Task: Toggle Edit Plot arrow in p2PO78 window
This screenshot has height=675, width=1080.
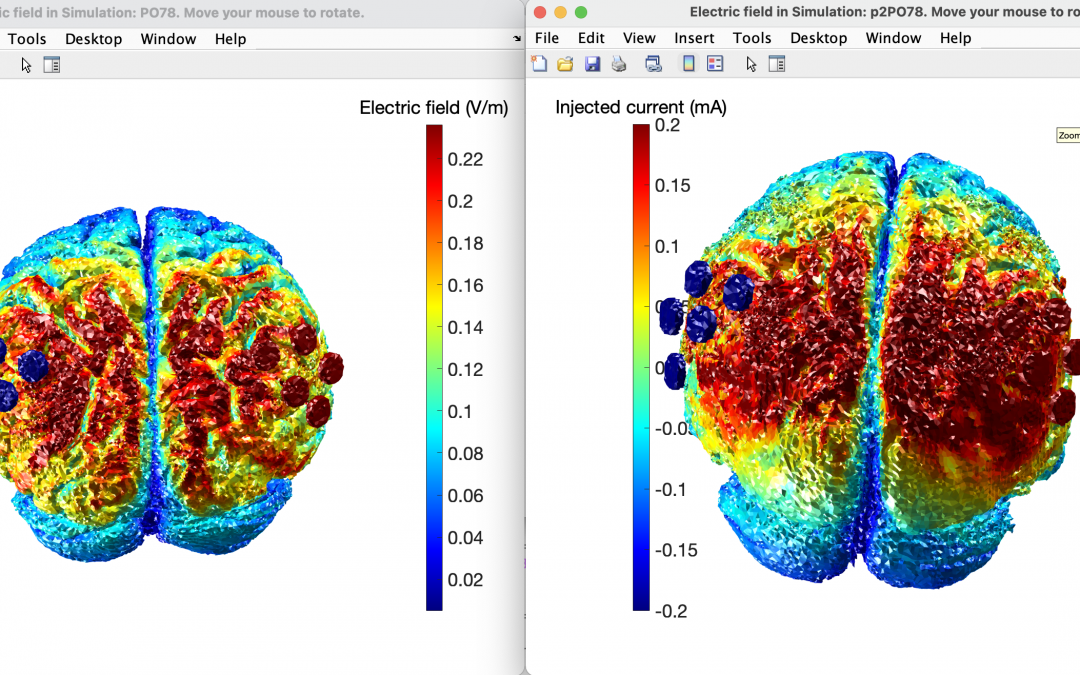Action: (750, 64)
